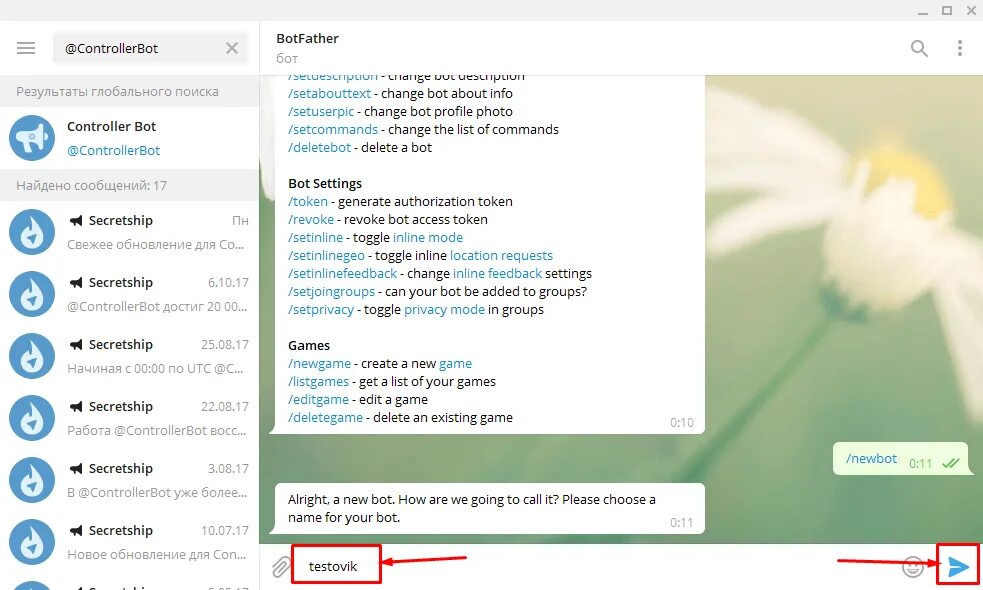983x590 pixels.
Task: Open Secretship message dated 22.08.17
Action: click(x=129, y=418)
